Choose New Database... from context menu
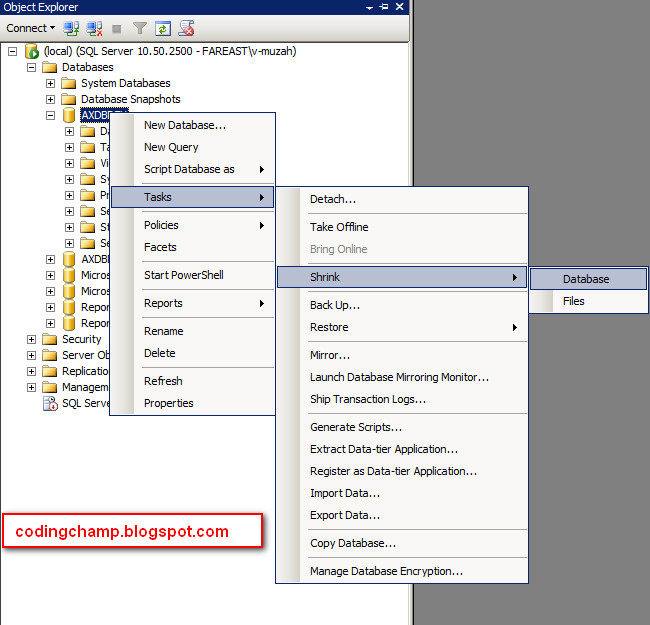 pos(192,125)
